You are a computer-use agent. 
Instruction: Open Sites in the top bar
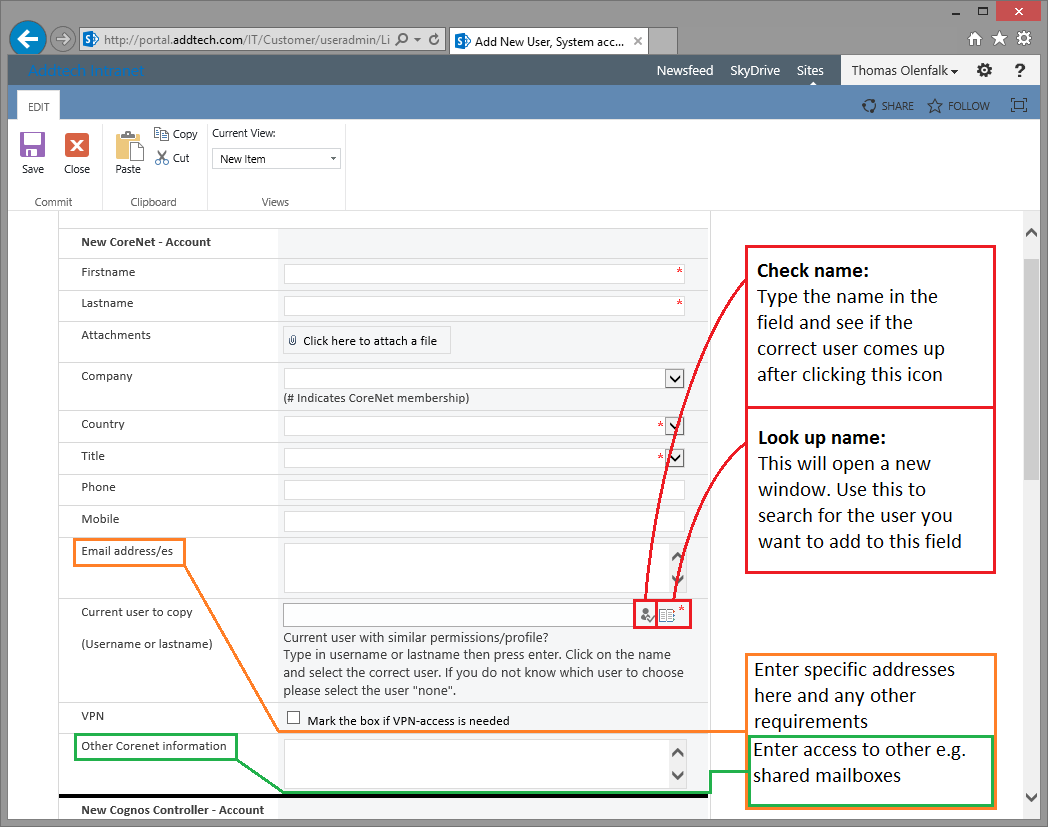pos(809,70)
